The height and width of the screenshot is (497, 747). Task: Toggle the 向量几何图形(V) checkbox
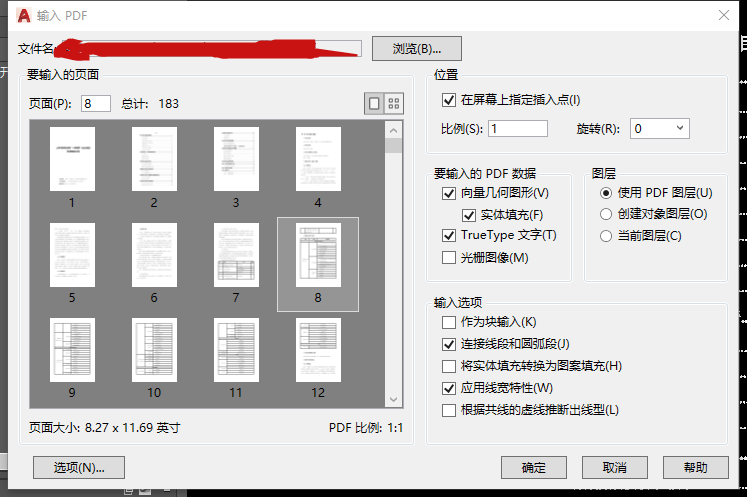(x=448, y=193)
